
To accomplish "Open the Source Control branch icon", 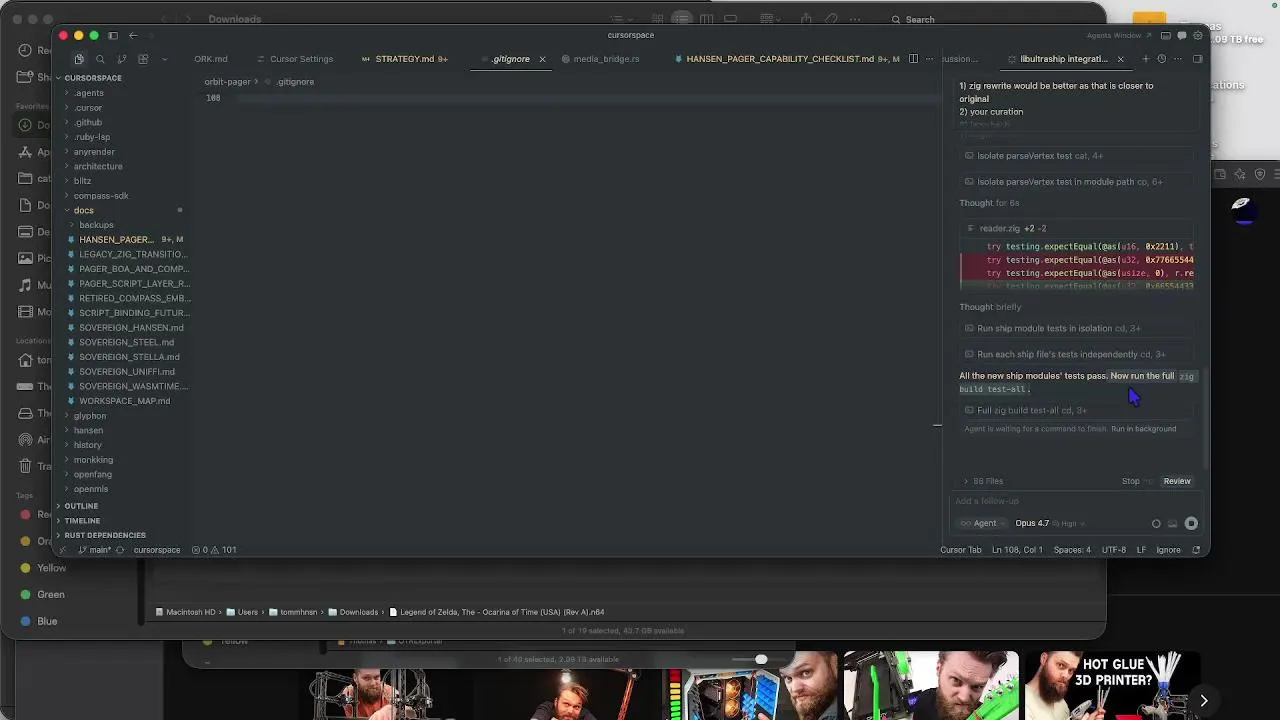I will 122,59.
